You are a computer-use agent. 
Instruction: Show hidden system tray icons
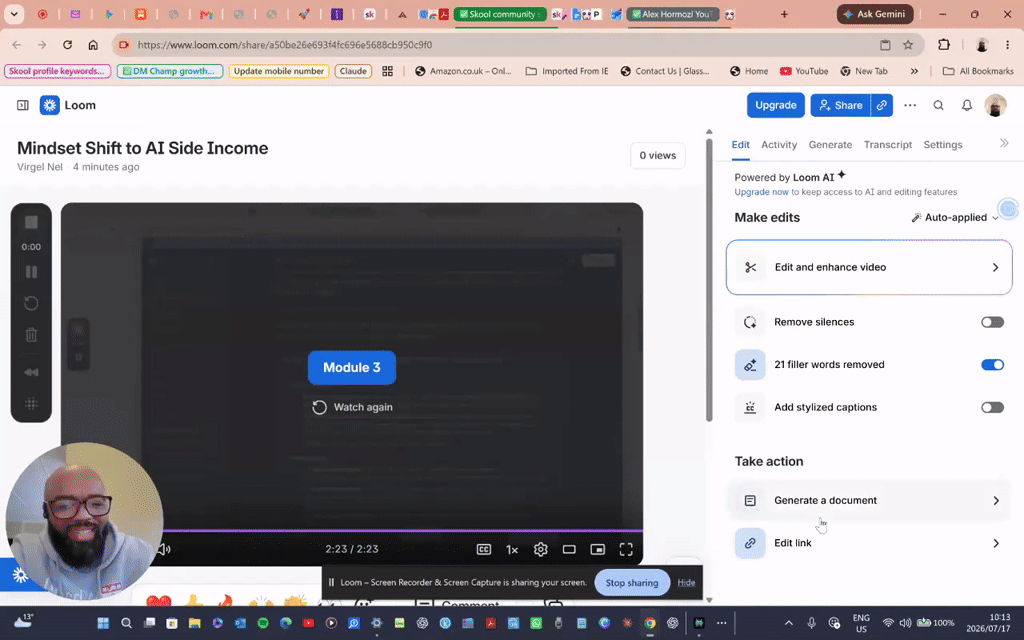788,623
